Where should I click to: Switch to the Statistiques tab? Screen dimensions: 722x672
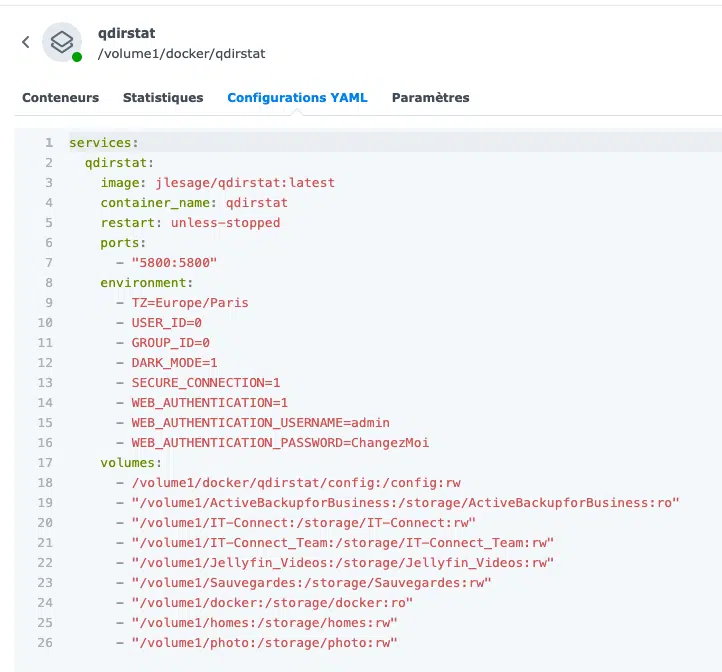pos(163,98)
